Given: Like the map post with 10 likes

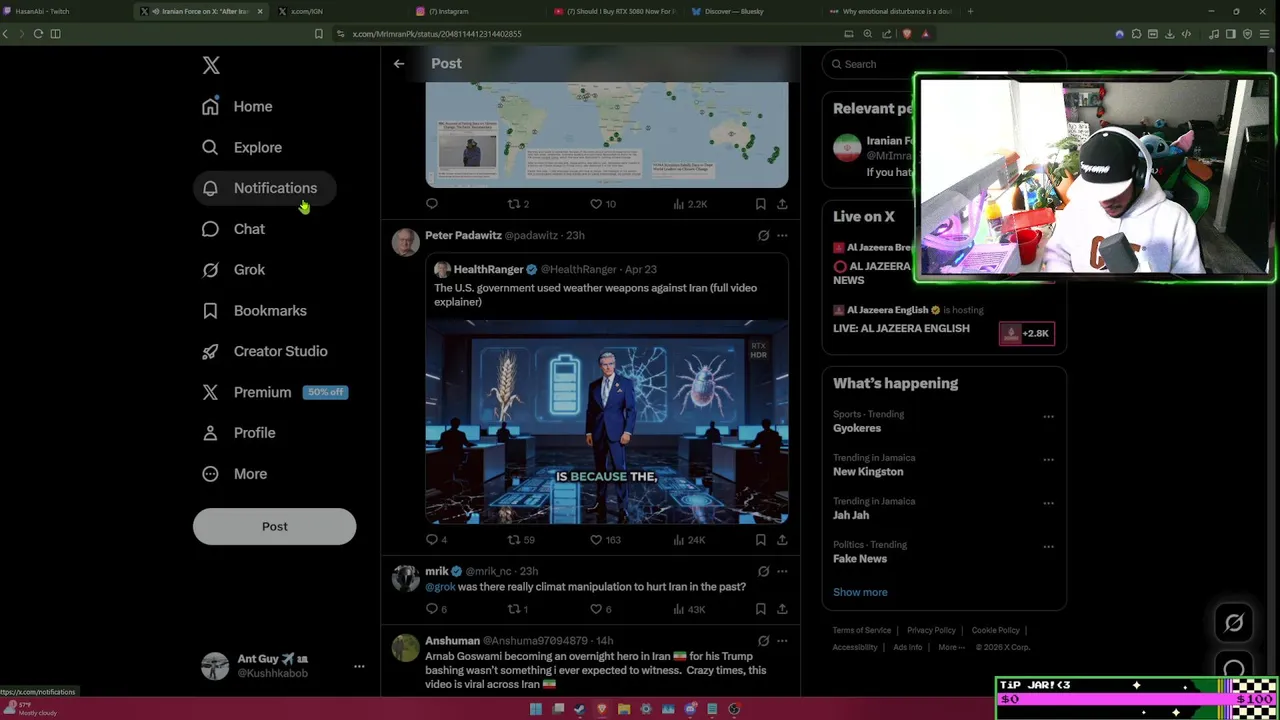Looking at the screenshot, I should coord(602,204).
